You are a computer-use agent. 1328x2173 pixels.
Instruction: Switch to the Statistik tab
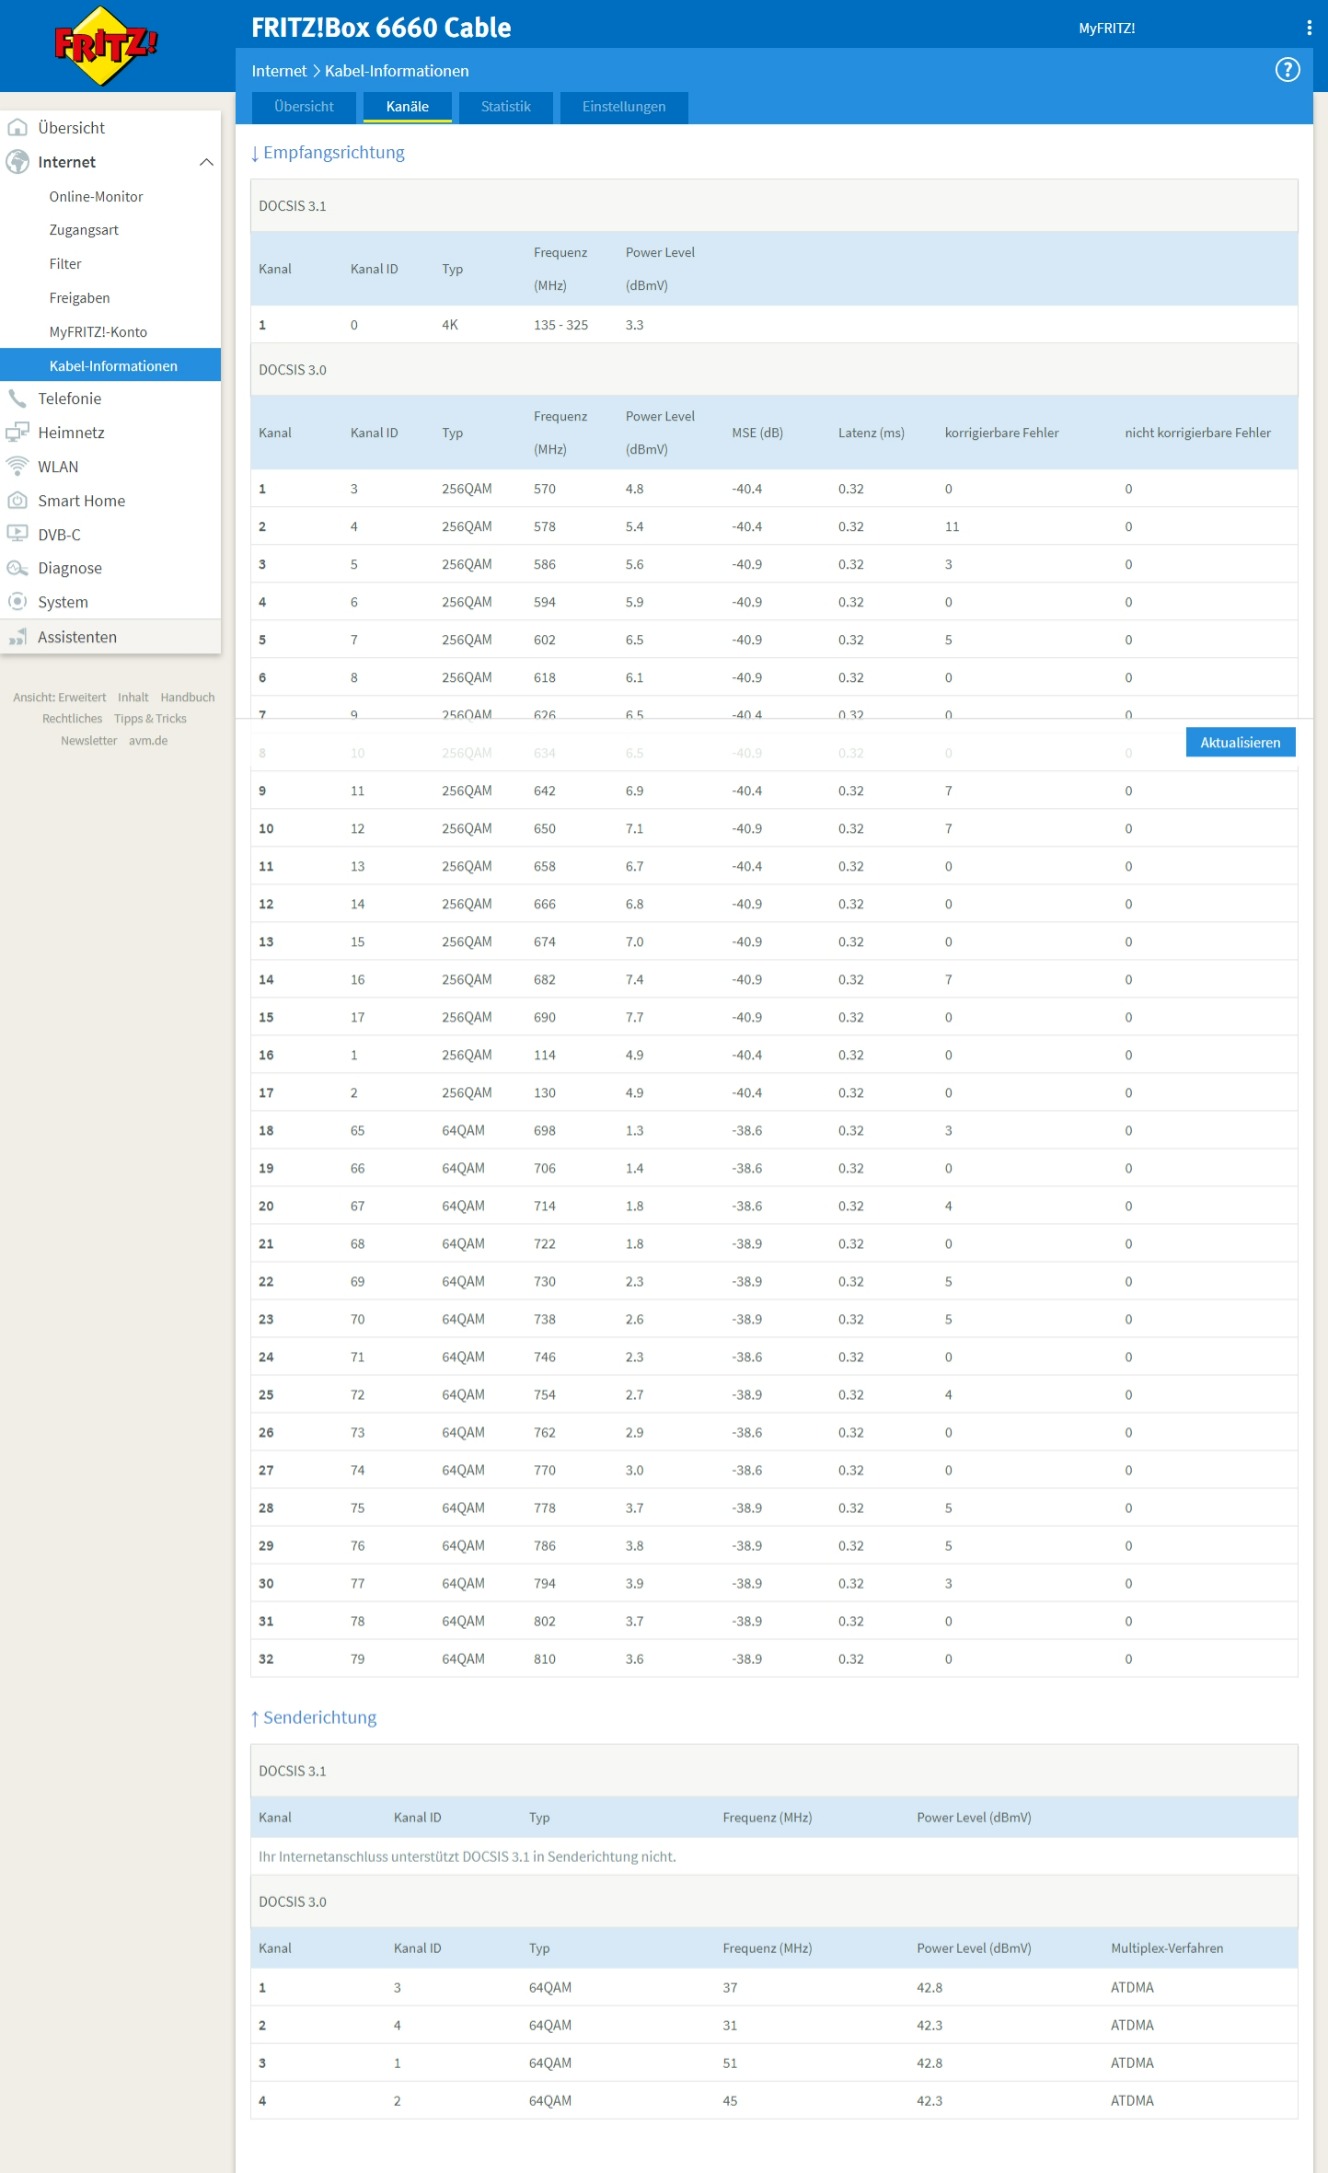pos(506,107)
